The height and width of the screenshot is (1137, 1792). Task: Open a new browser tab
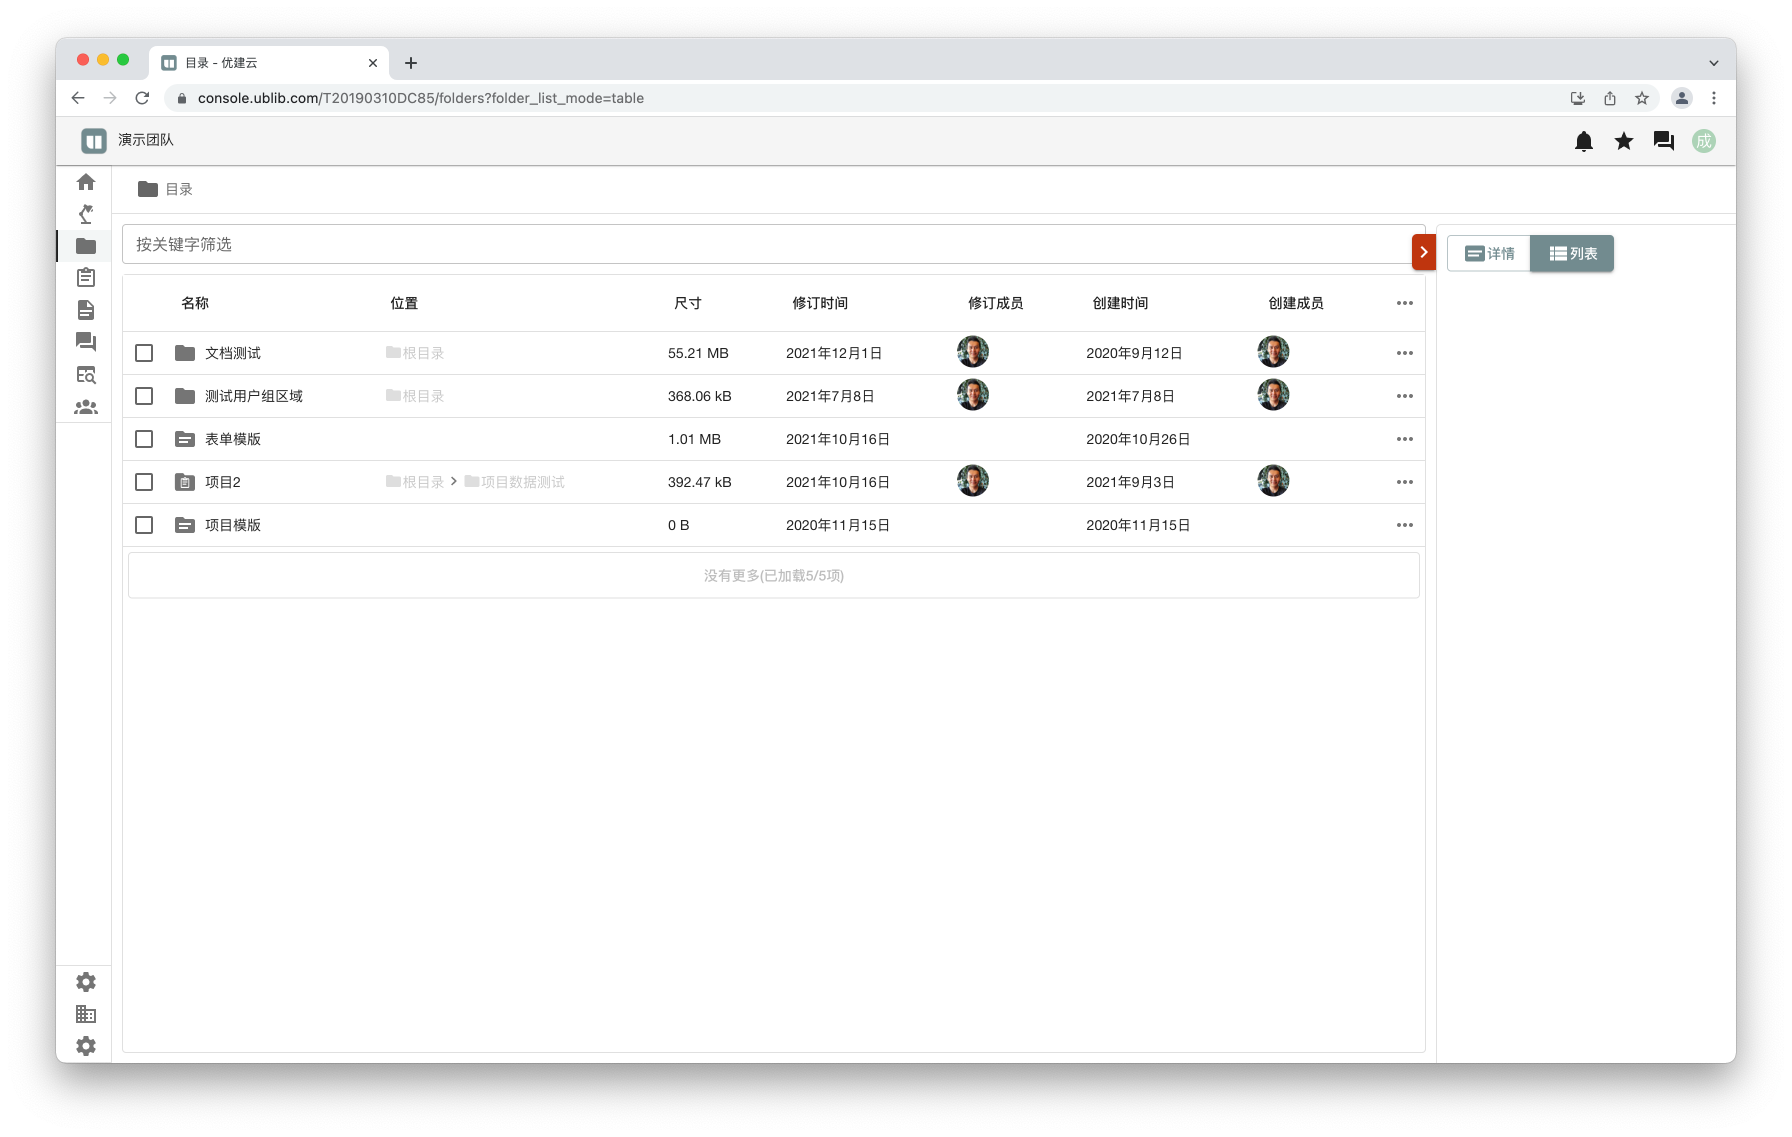(411, 63)
